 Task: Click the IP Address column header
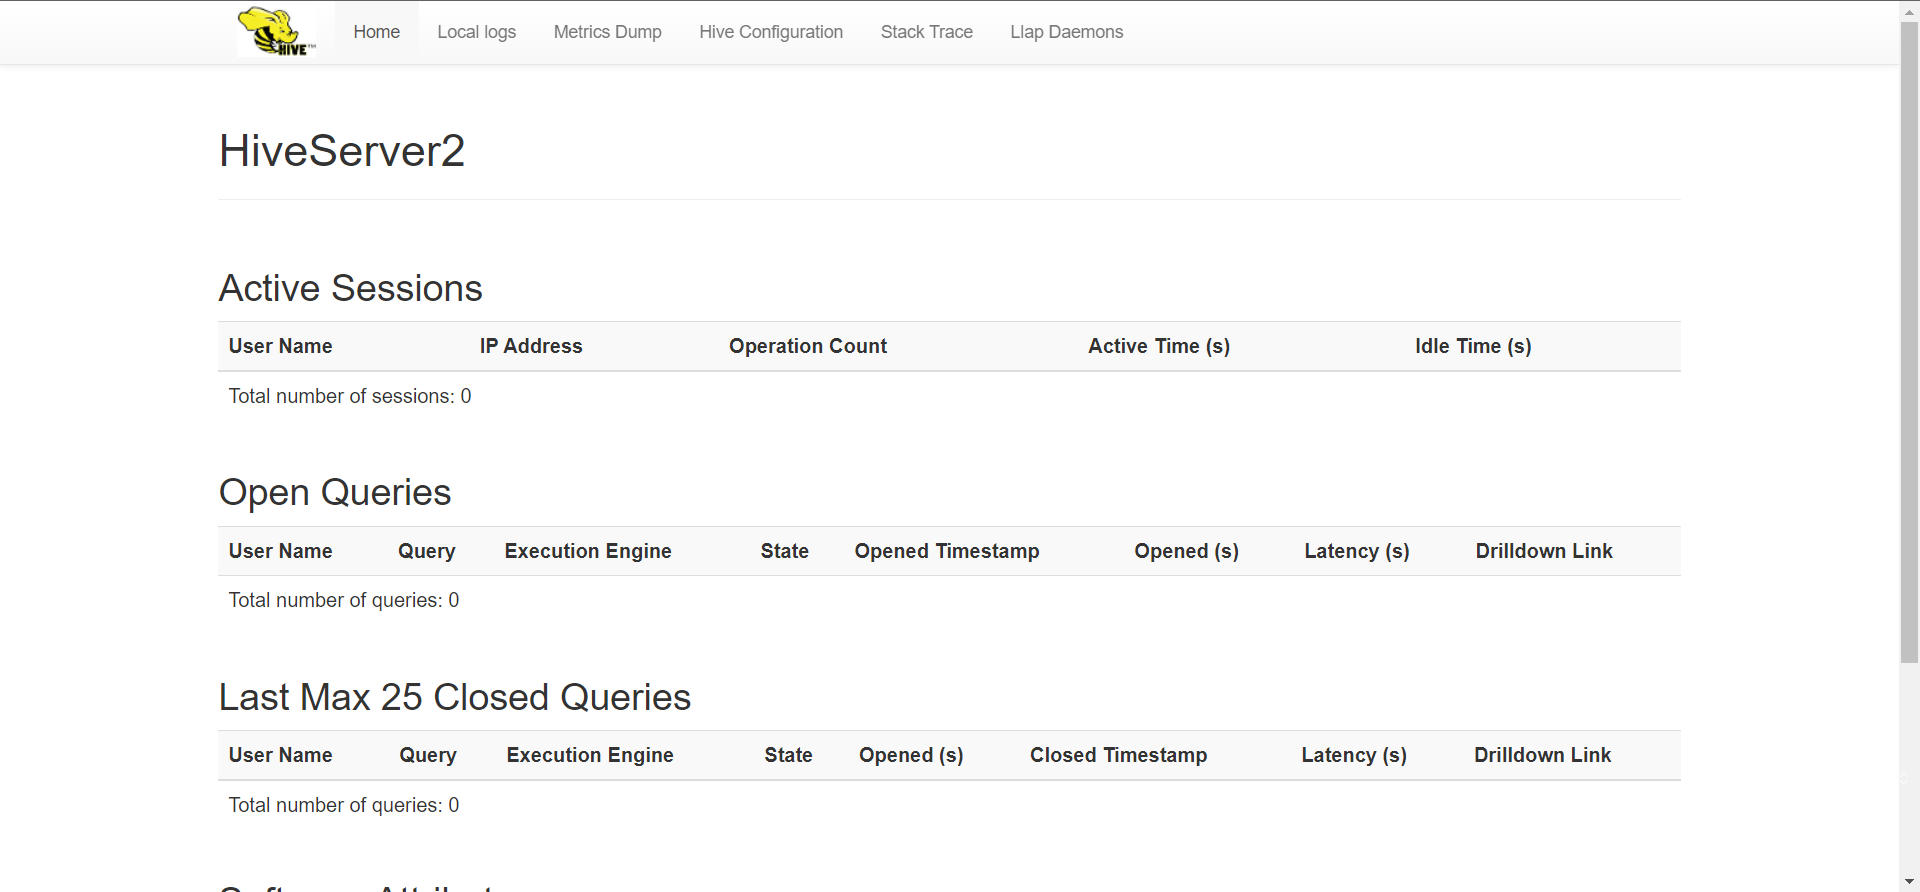[531, 346]
